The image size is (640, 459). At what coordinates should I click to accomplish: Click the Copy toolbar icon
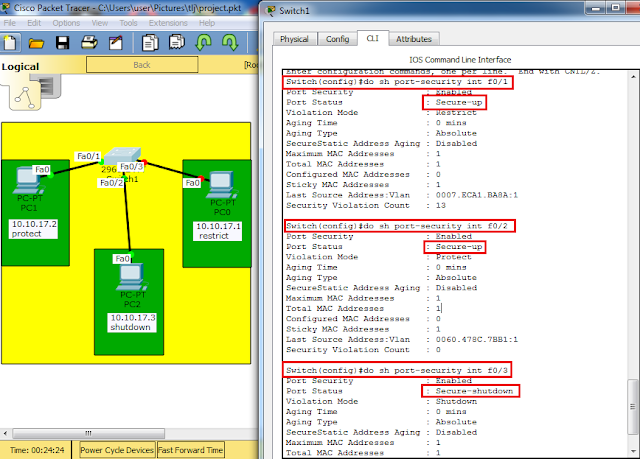[x=150, y=43]
